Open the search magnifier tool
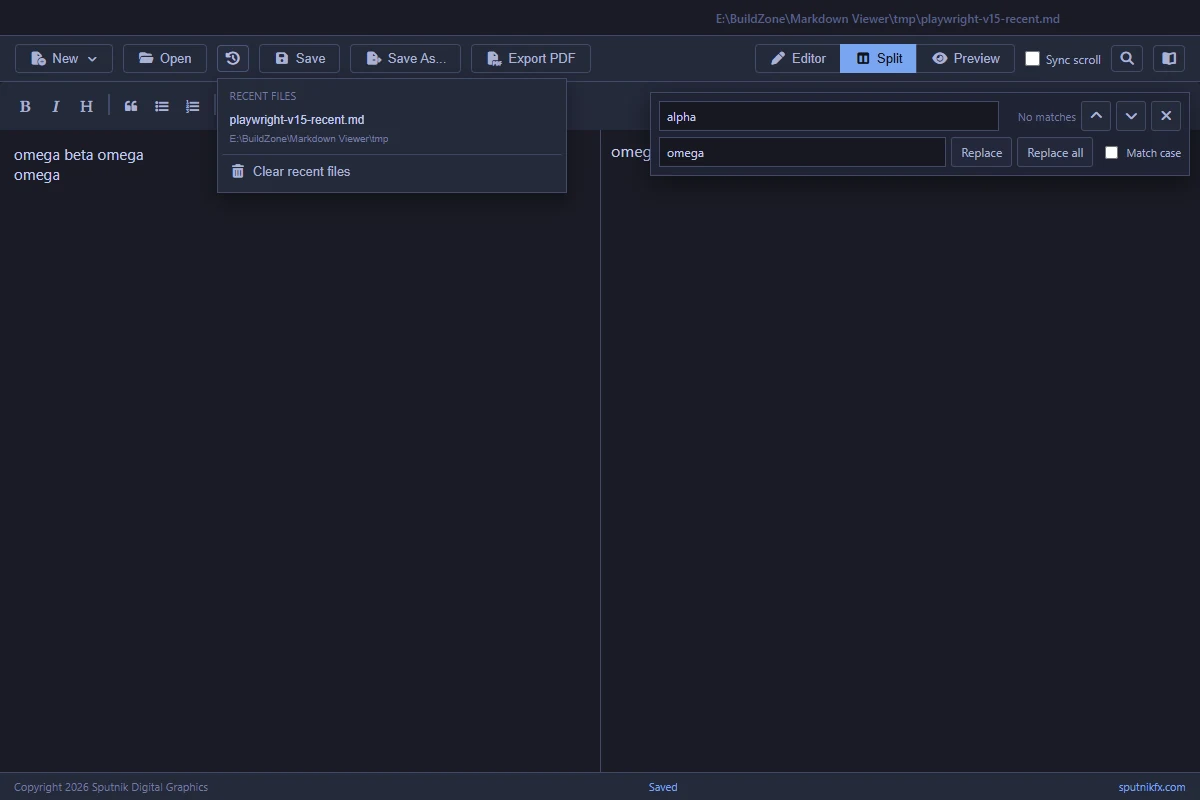The width and height of the screenshot is (1200, 800). pos(1127,58)
